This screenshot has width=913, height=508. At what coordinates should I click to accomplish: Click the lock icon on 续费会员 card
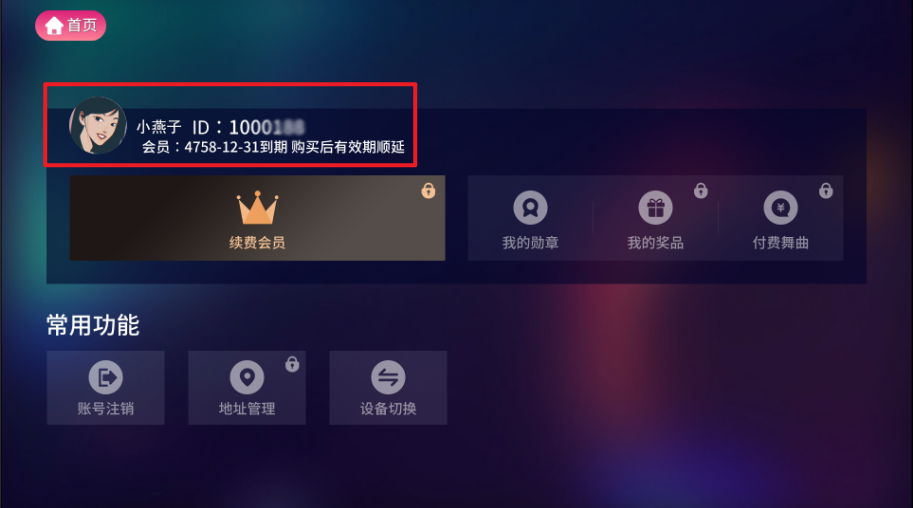click(x=429, y=190)
